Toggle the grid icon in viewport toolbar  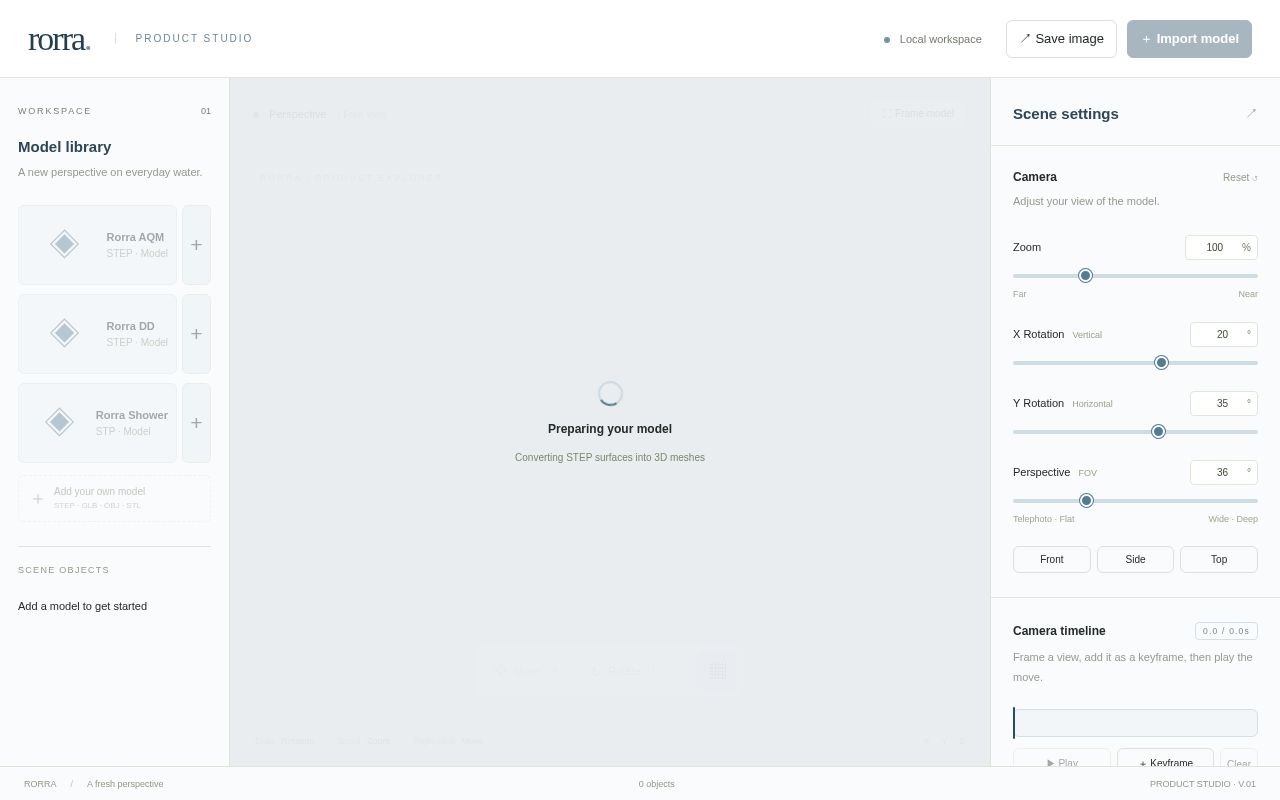tap(717, 671)
